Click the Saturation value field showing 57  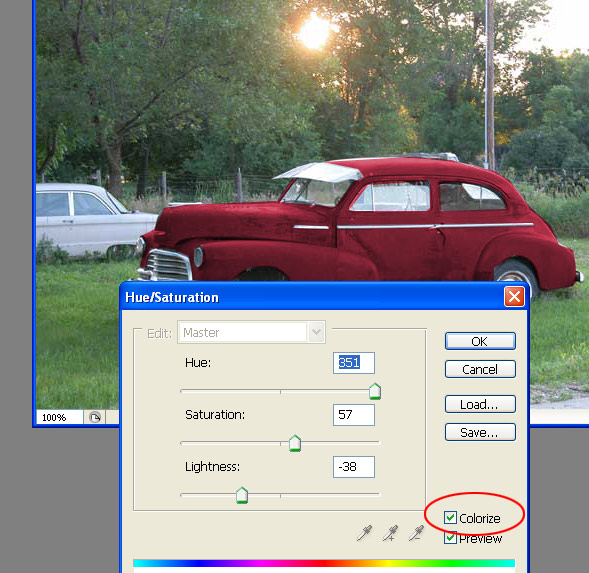(x=353, y=415)
